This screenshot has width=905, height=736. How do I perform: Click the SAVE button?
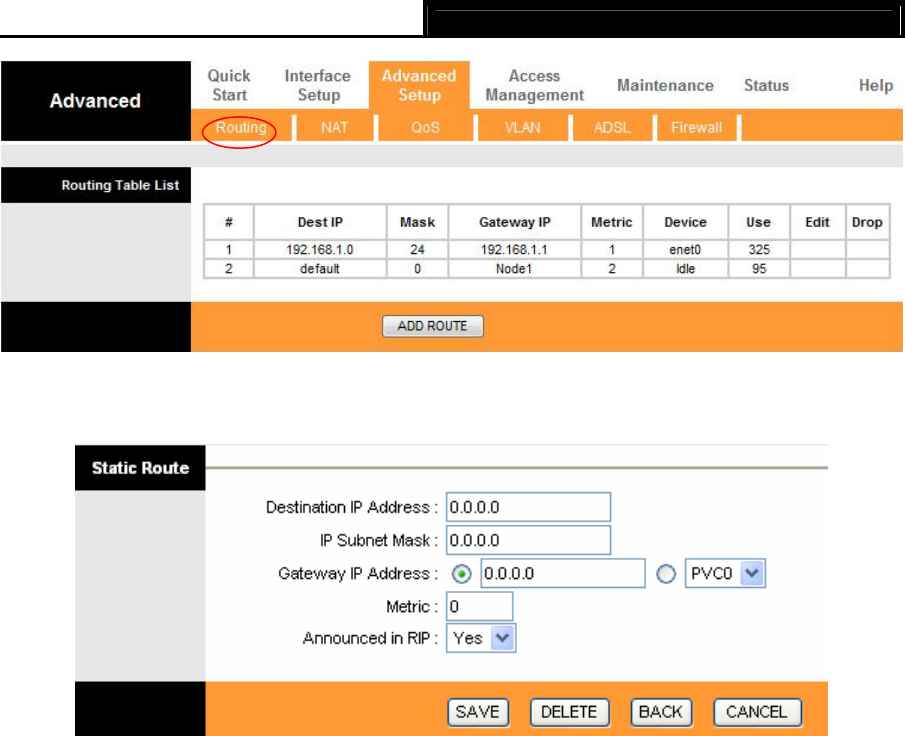478,712
